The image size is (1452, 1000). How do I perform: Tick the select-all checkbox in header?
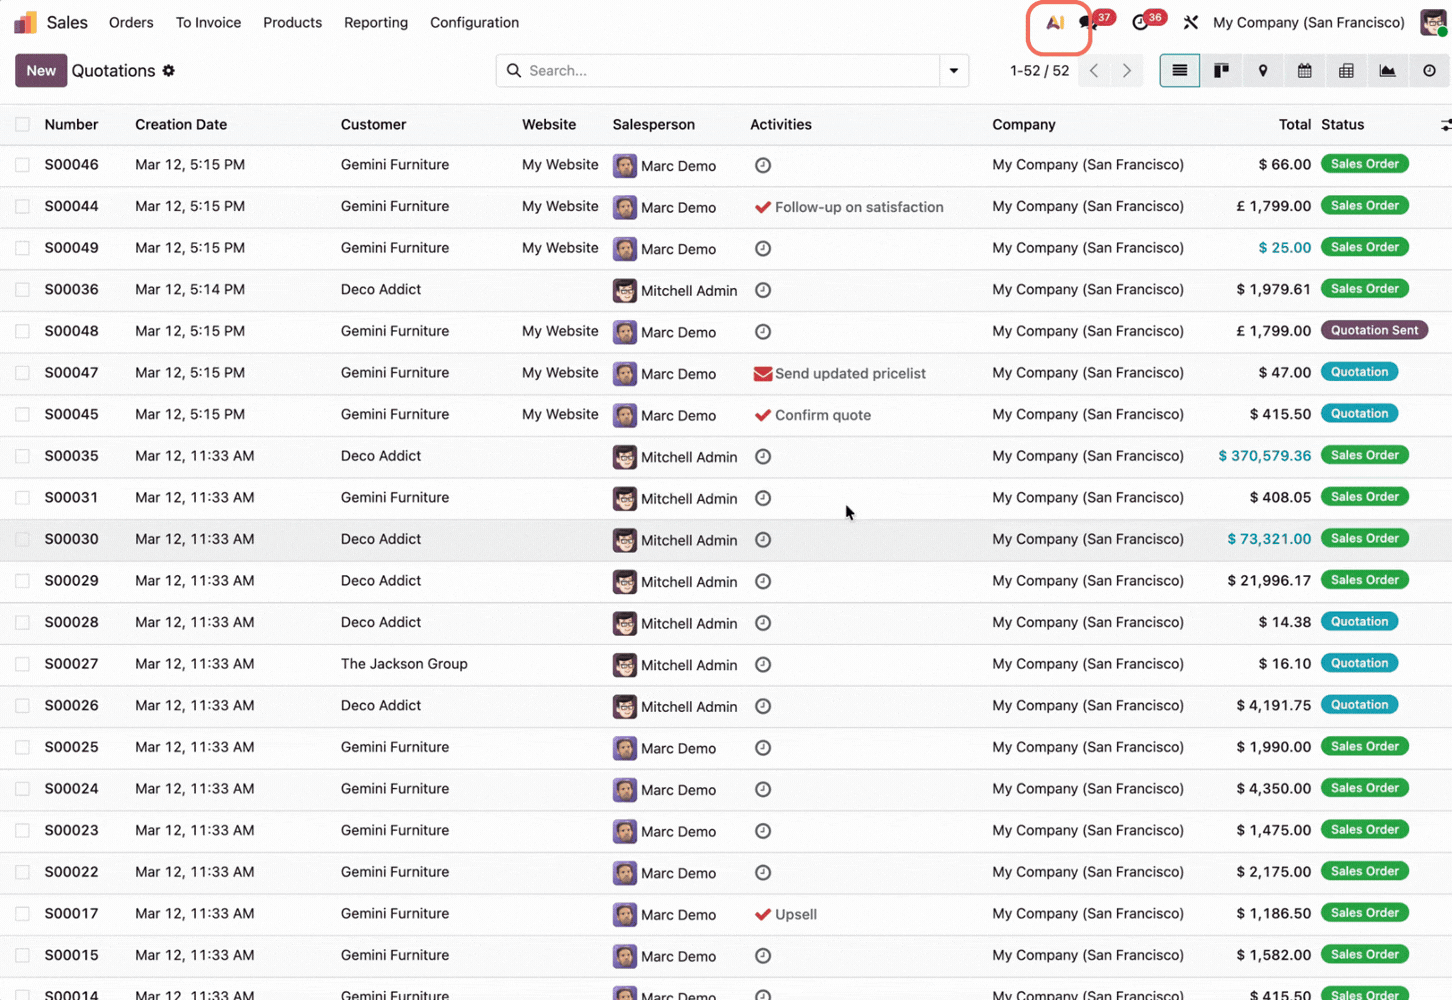[22, 125]
